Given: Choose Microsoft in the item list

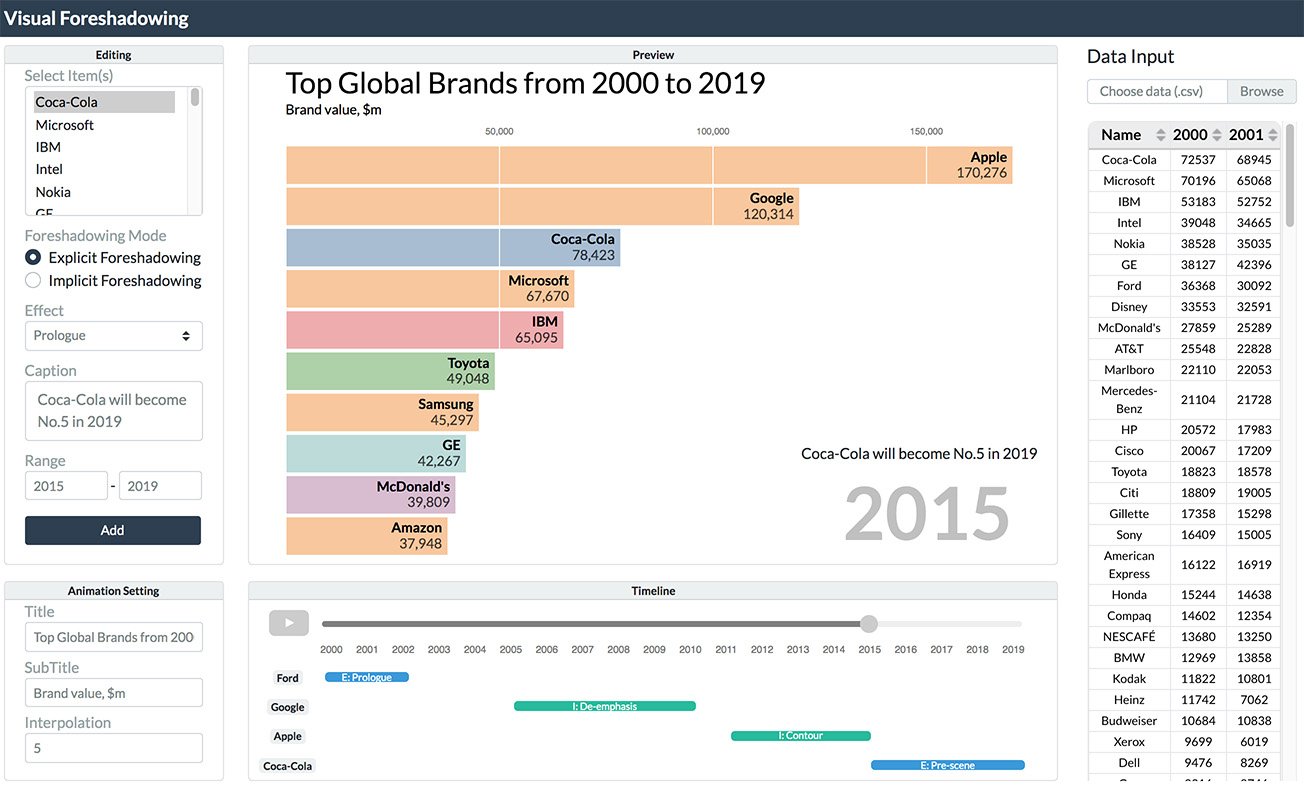Looking at the screenshot, I should coord(65,125).
